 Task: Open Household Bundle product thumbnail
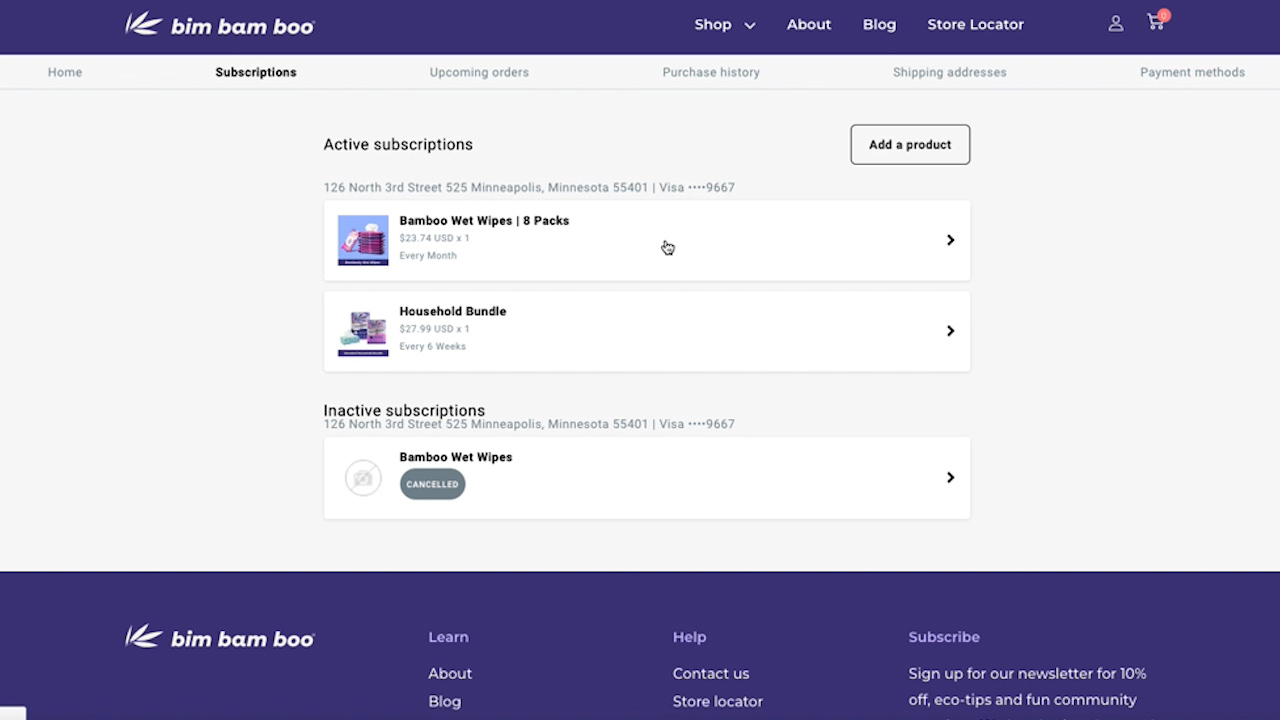click(x=363, y=331)
